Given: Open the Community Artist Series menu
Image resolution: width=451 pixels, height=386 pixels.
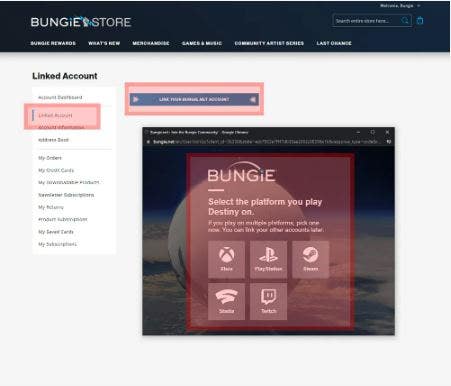Looking at the screenshot, I should coord(269,43).
